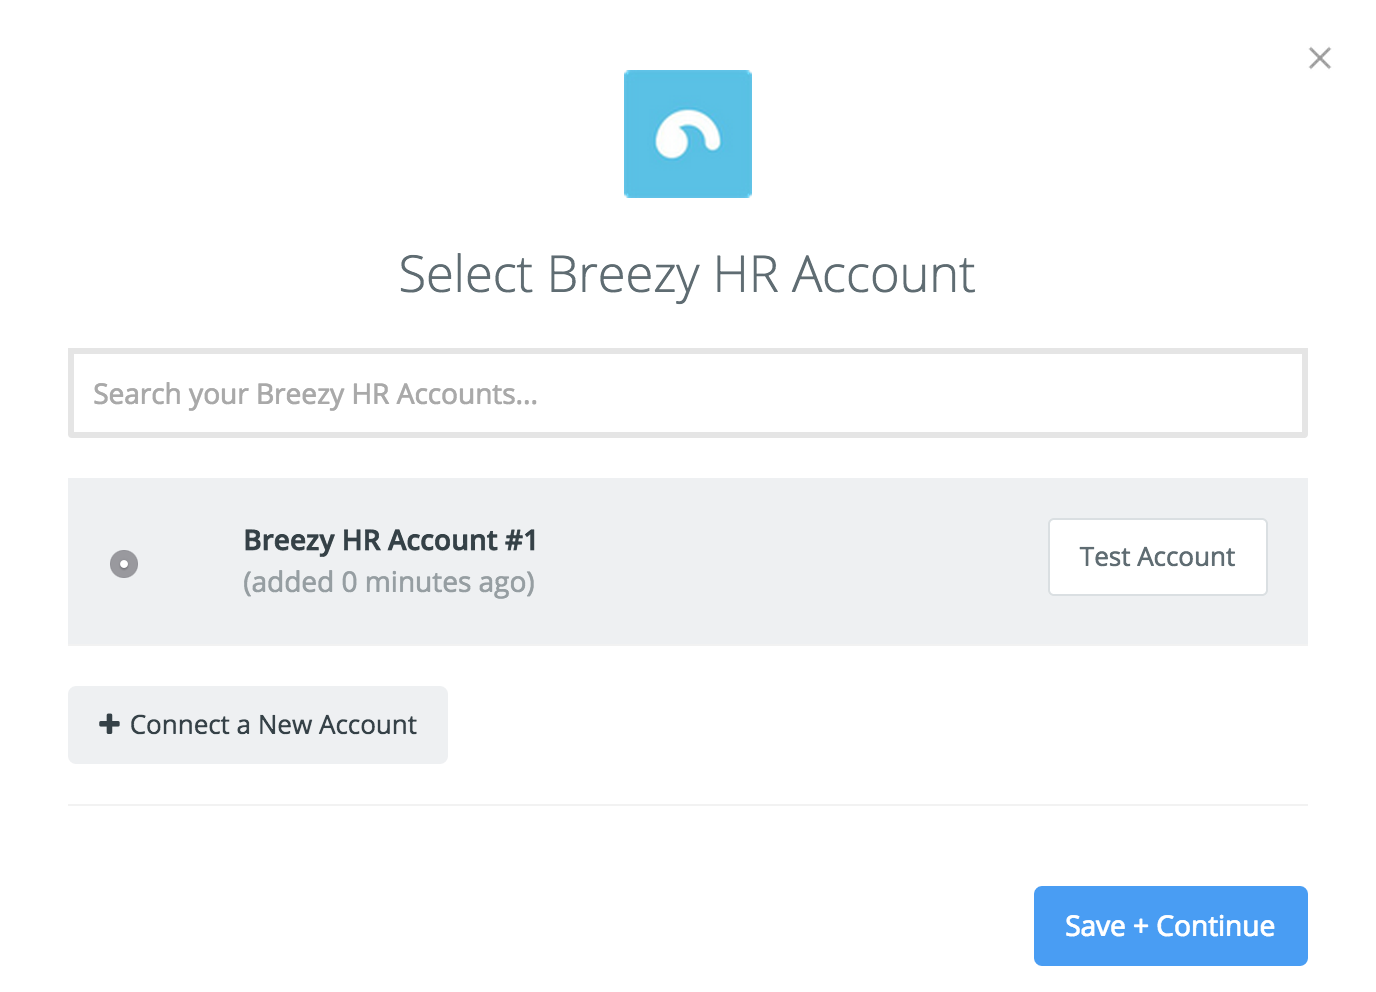Save and continue with selected account

[x=1171, y=926]
